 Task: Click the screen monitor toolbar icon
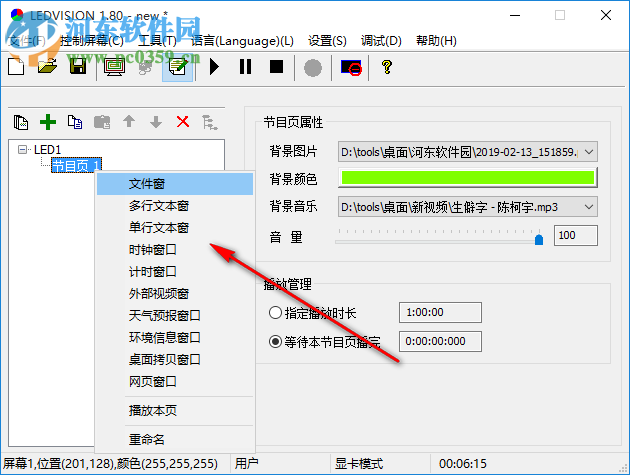pyautogui.click(x=115, y=67)
